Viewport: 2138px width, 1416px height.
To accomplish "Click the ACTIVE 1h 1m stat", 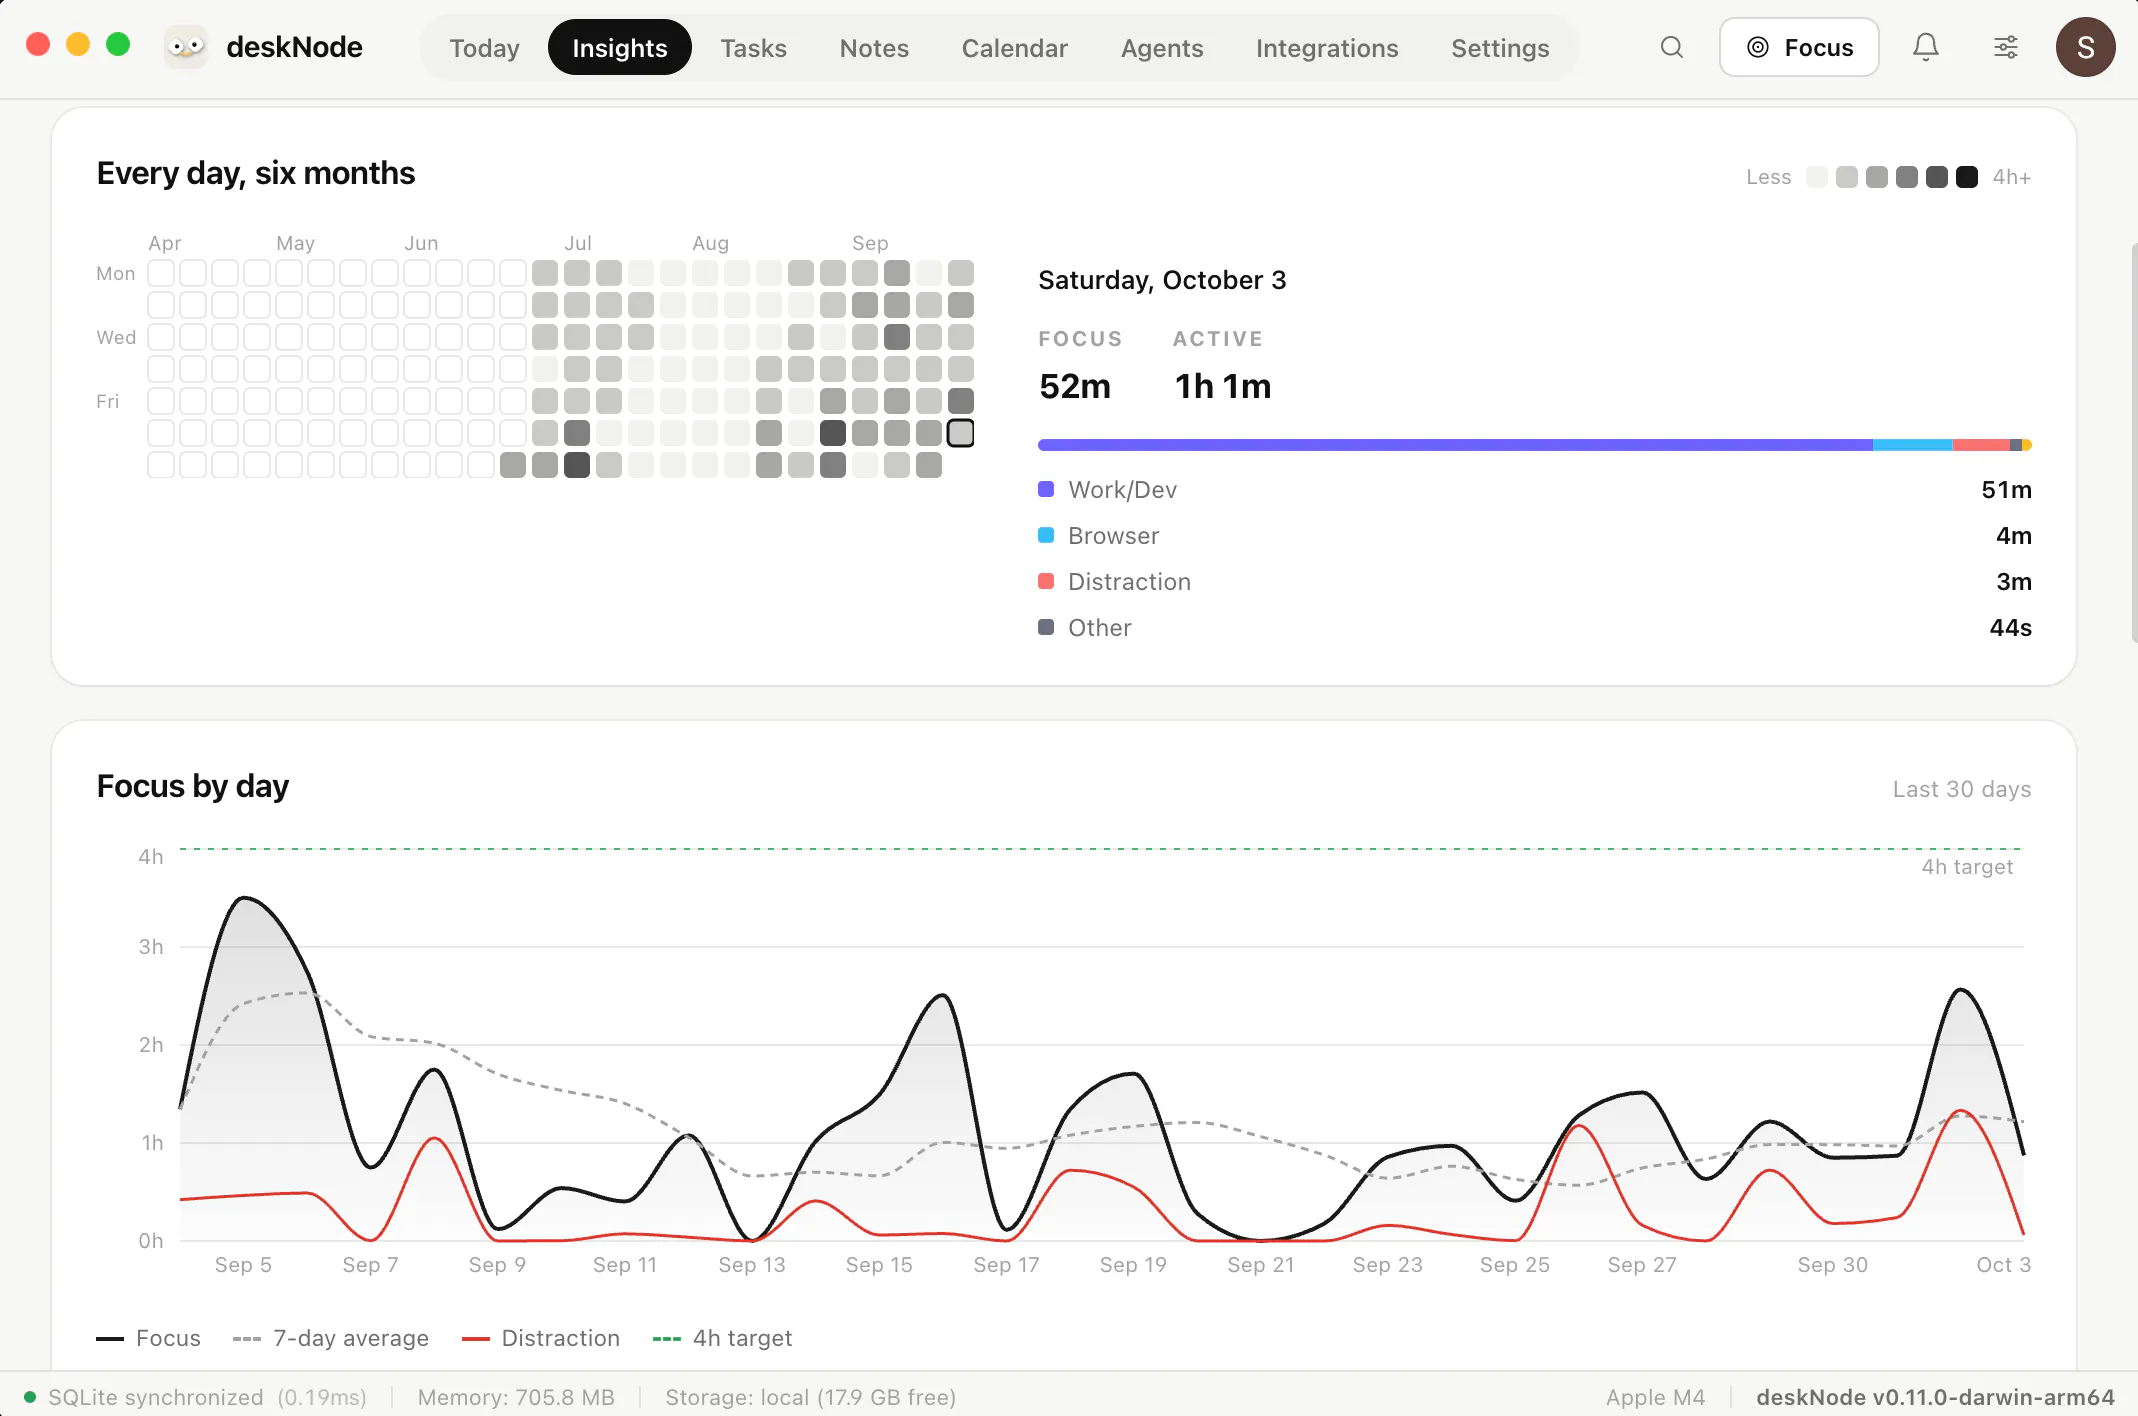I will tap(1222, 366).
